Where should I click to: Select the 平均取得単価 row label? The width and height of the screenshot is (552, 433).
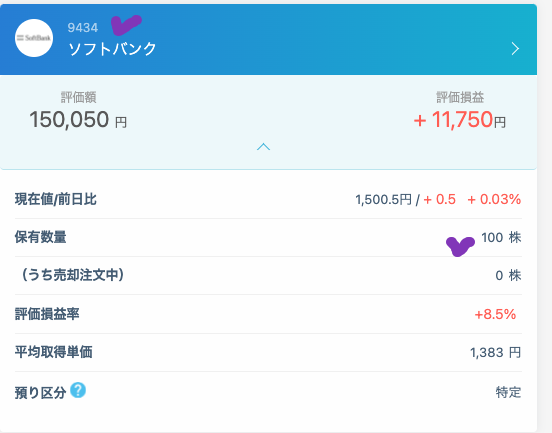click(x=54, y=352)
